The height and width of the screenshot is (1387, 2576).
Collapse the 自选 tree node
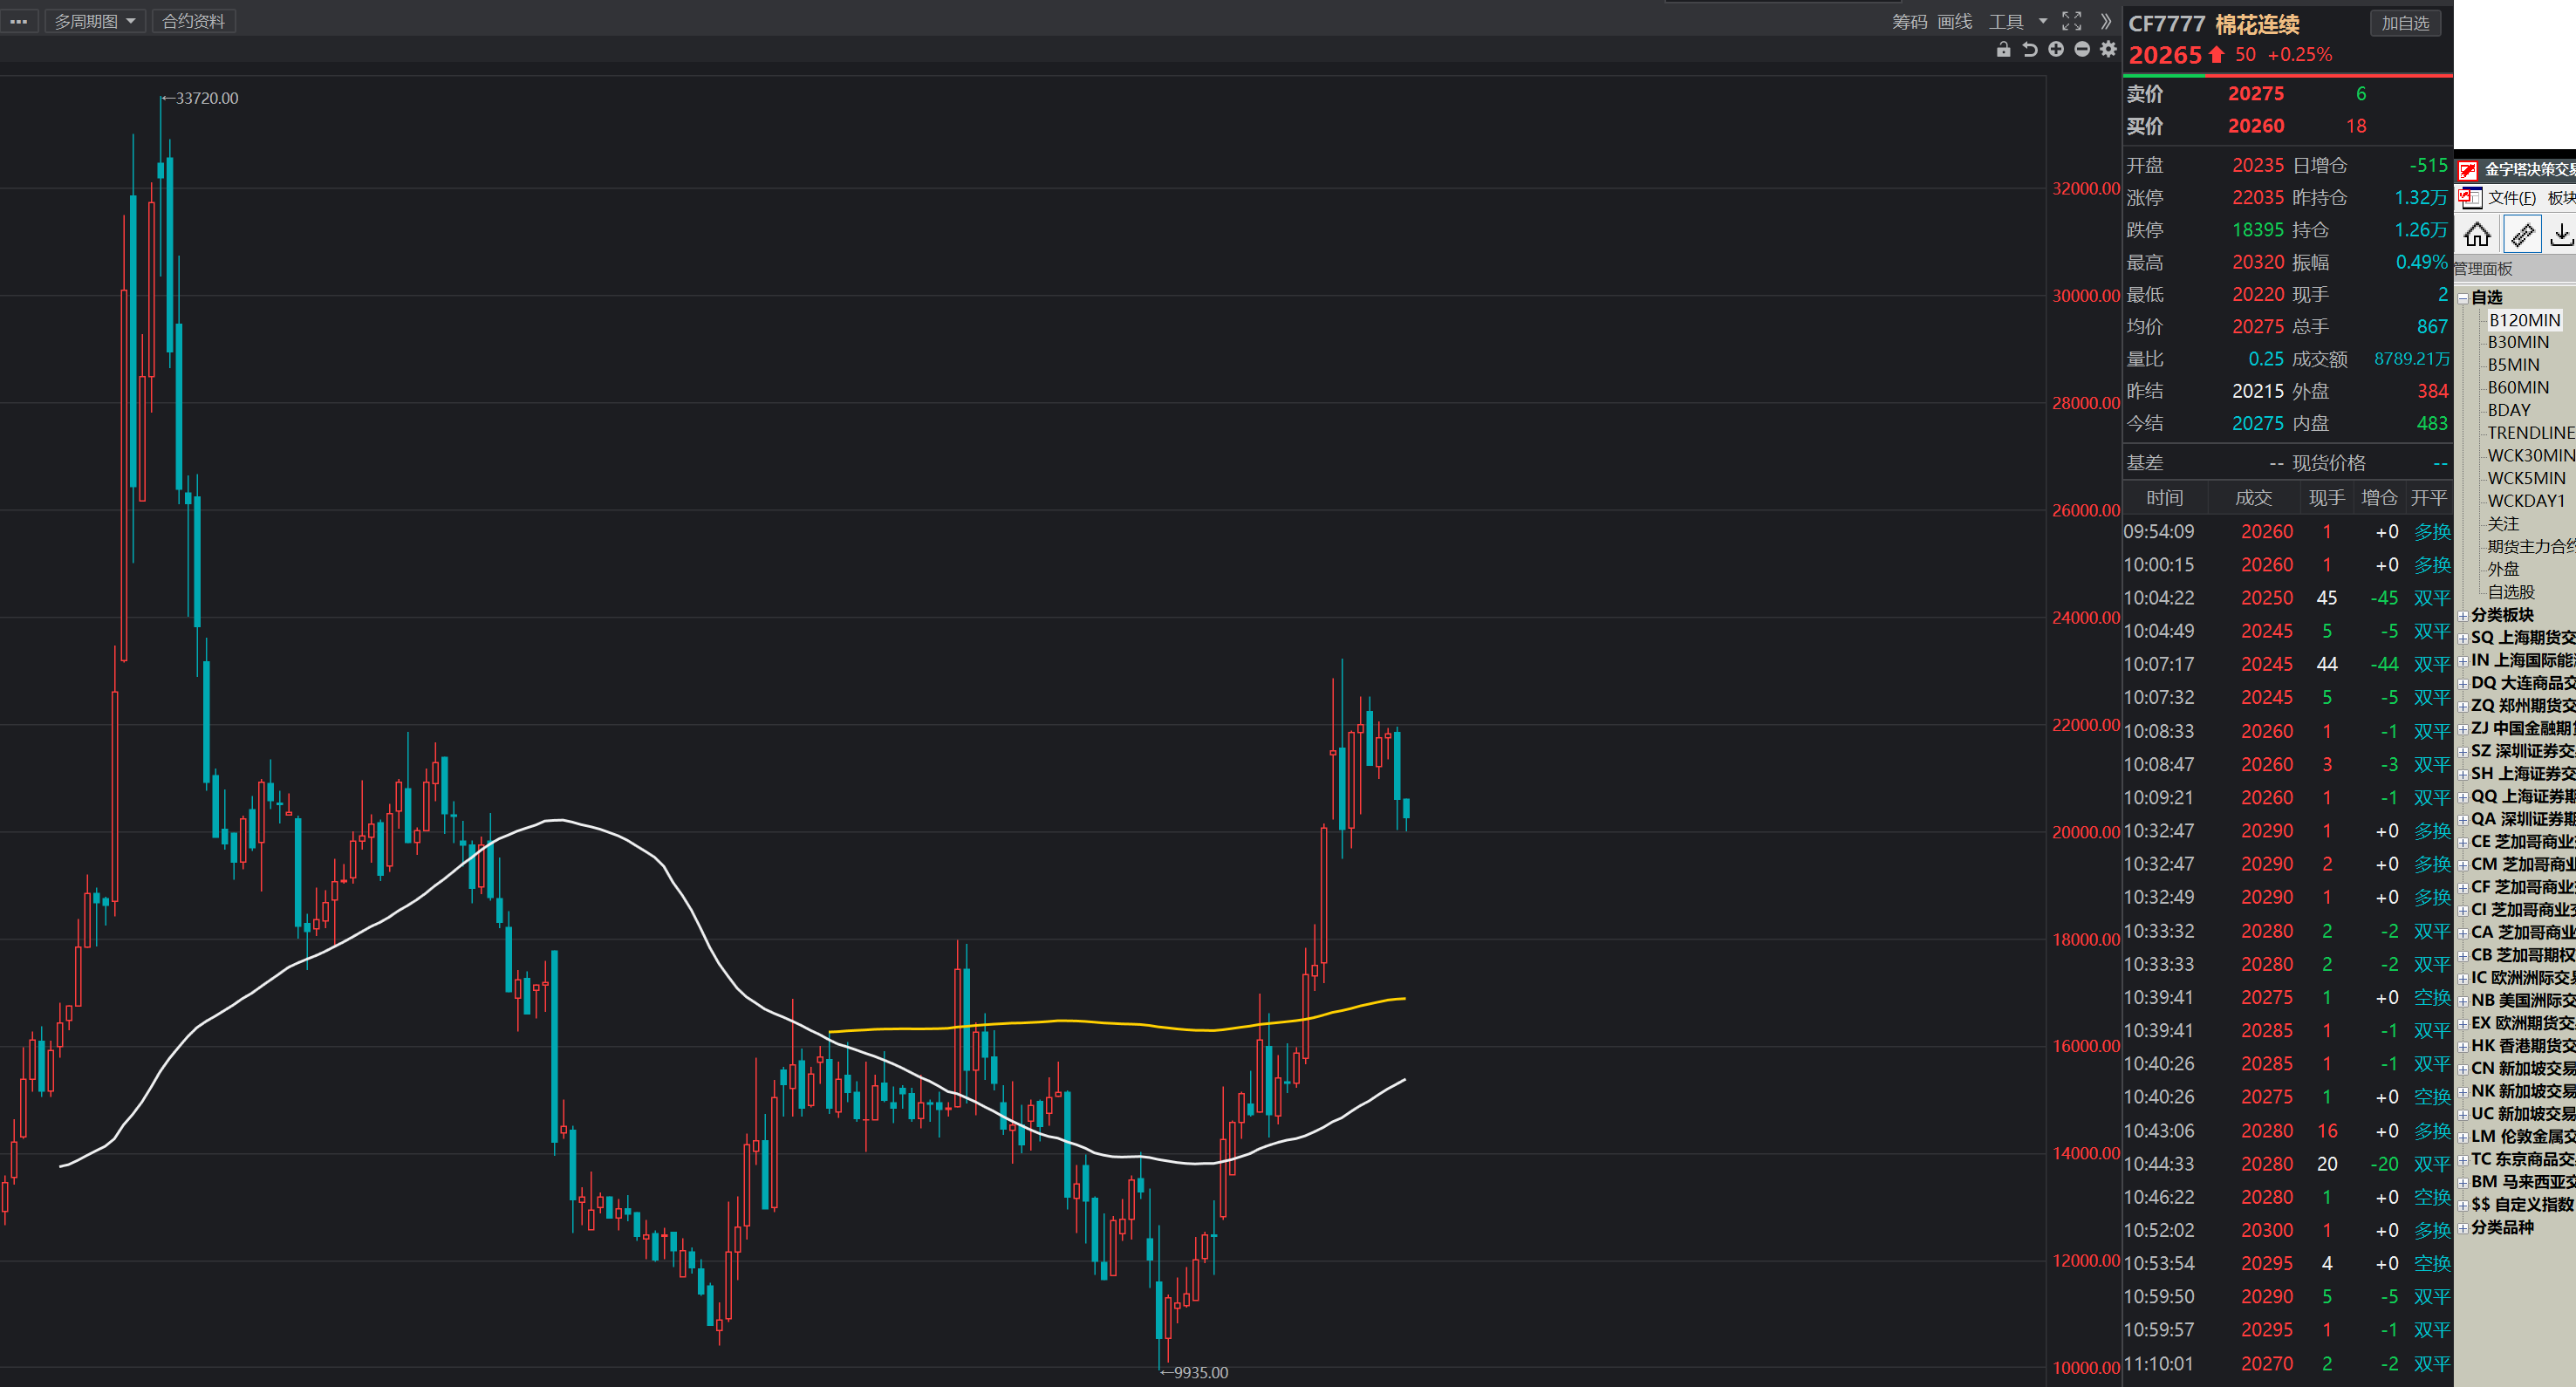point(2463,298)
